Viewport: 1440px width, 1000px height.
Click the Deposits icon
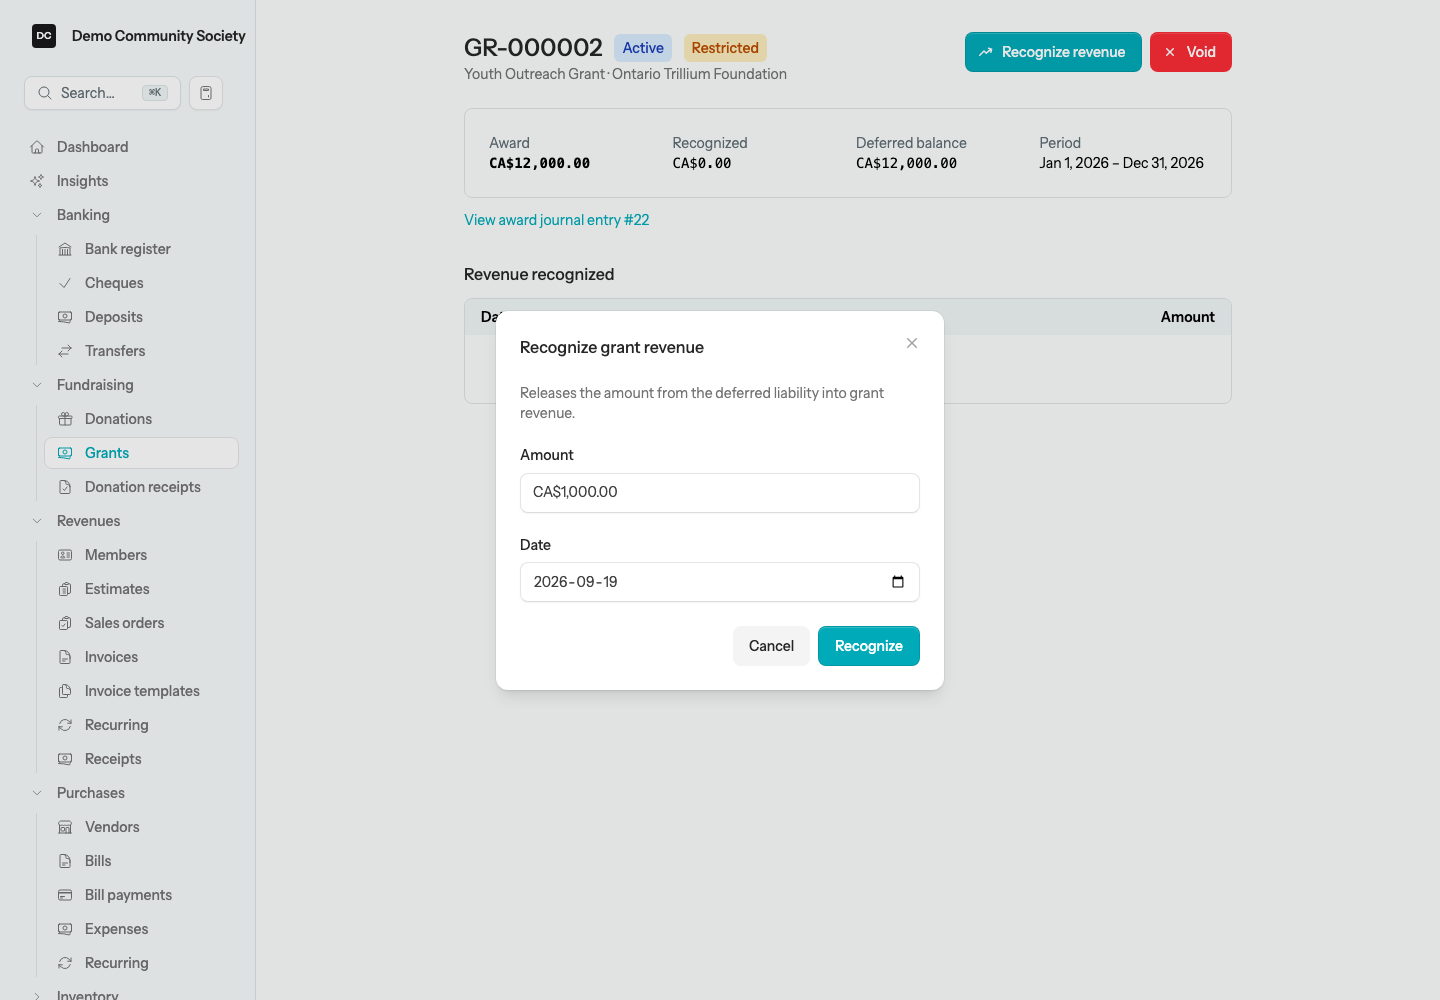point(65,317)
